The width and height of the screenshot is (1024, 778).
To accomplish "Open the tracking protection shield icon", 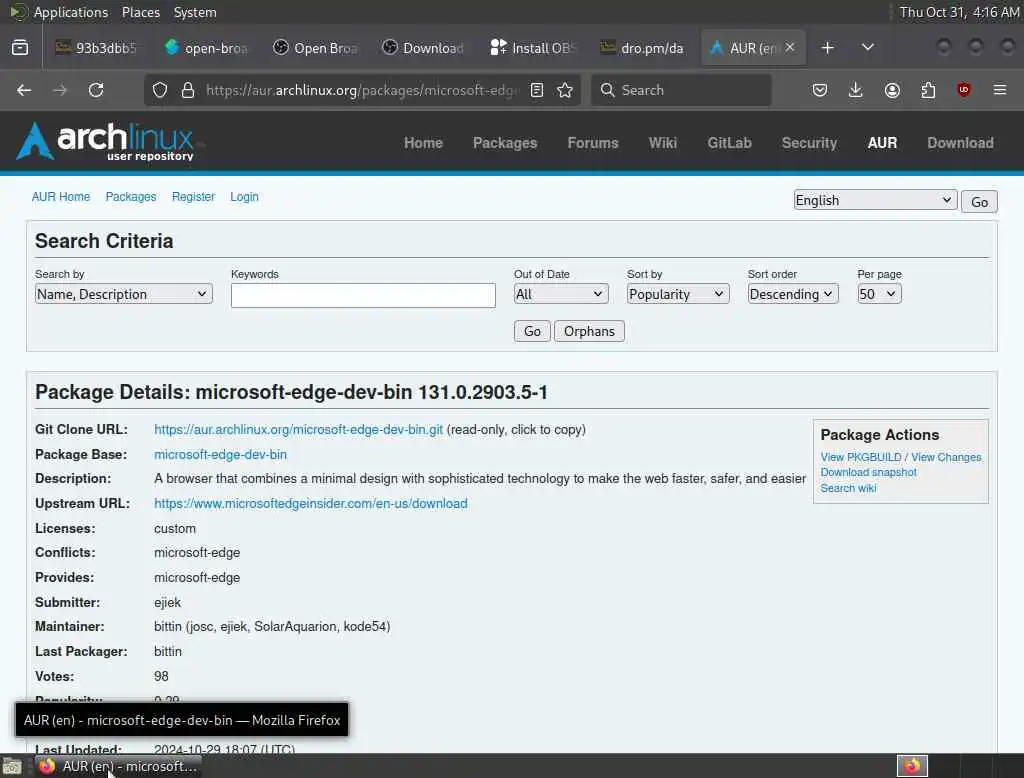I will 160,90.
